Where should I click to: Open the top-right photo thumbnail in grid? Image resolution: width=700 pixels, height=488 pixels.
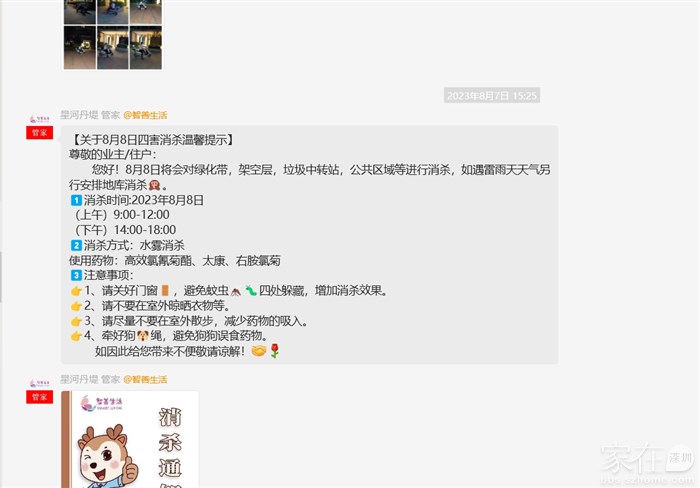click(x=146, y=12)
